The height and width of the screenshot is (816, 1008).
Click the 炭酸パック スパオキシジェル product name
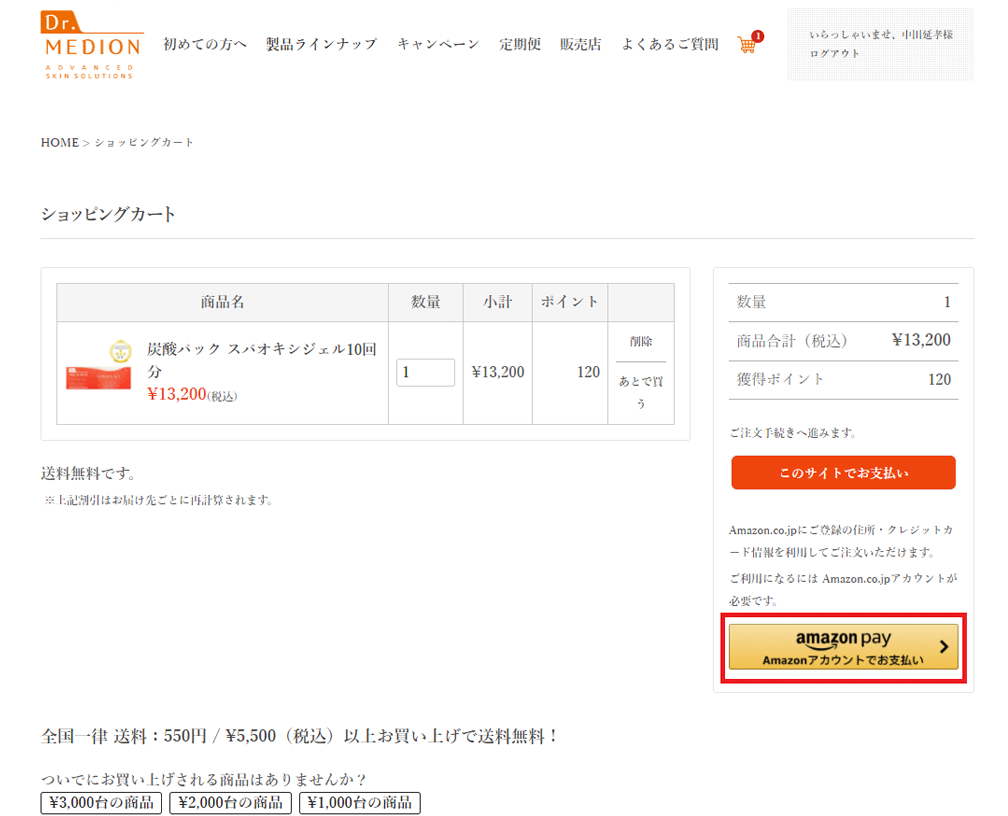click(x=261, y=360)
